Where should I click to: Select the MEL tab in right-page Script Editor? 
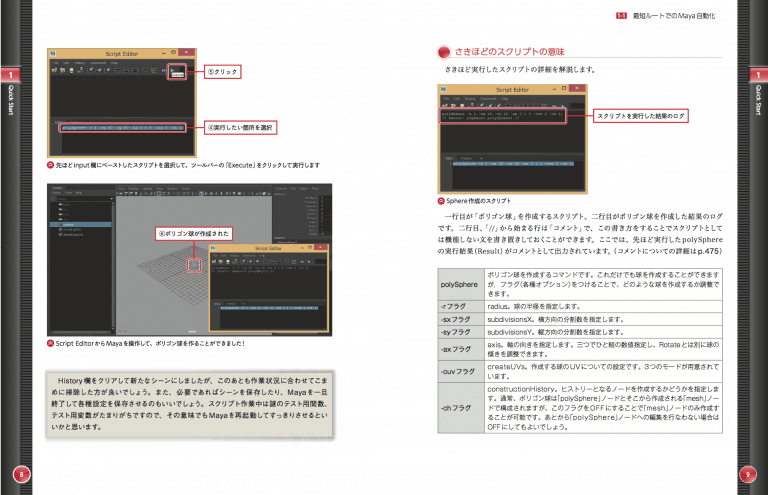coord(449,157)
